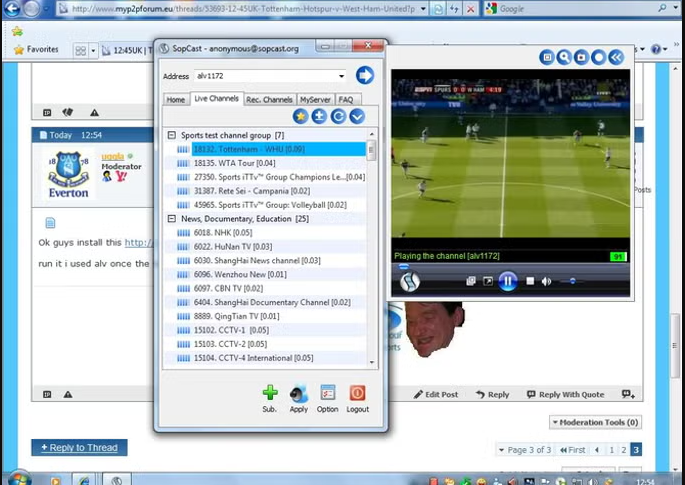Click the browser Back arrow button
Viewport: 685px width, 485px height.
12,8
